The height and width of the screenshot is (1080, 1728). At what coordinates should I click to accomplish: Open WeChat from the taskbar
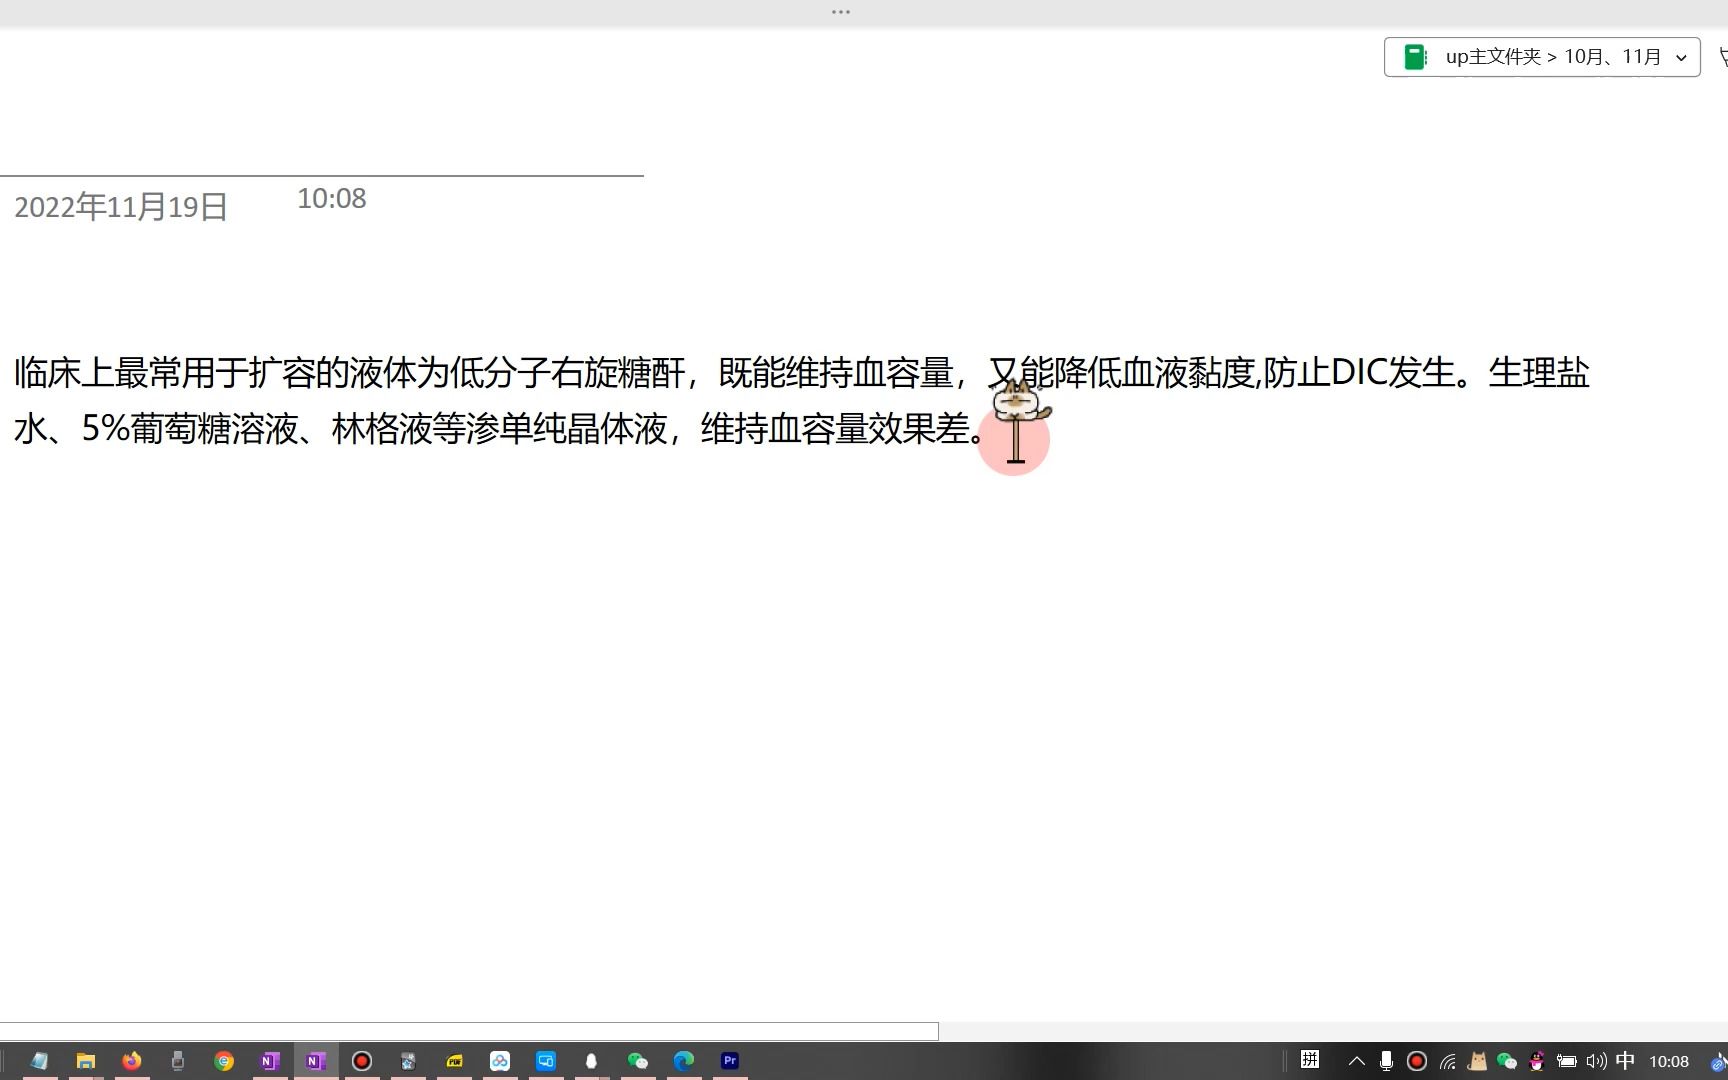click(638, 1061)
